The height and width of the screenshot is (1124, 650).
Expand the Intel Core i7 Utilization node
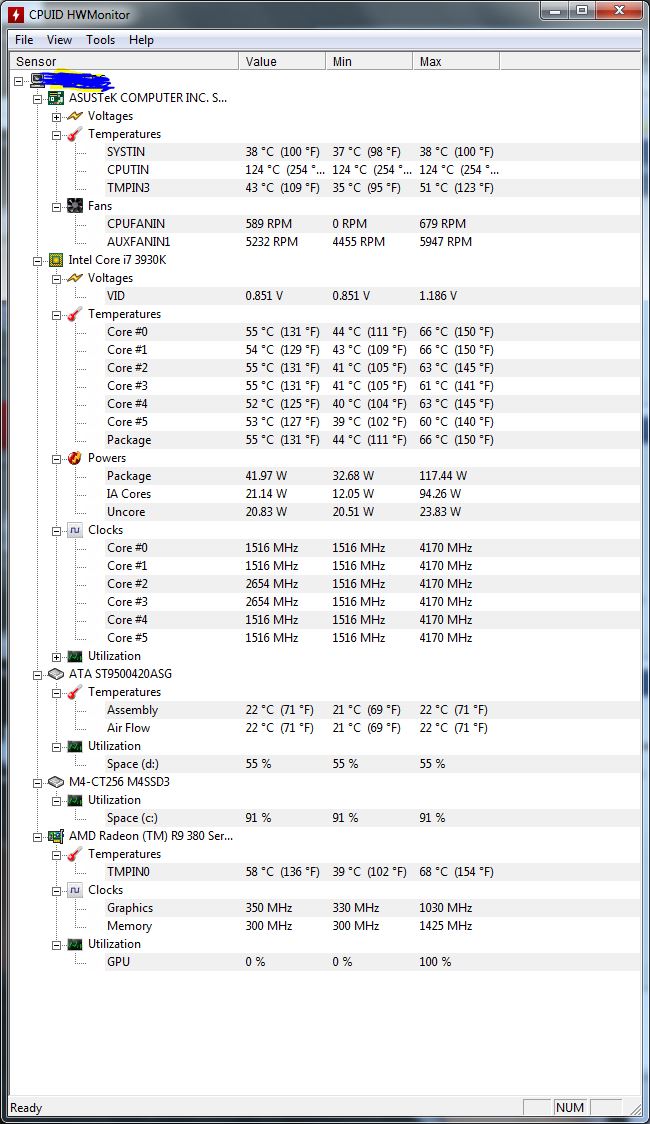pyautogui.click(x=56, y=657)
